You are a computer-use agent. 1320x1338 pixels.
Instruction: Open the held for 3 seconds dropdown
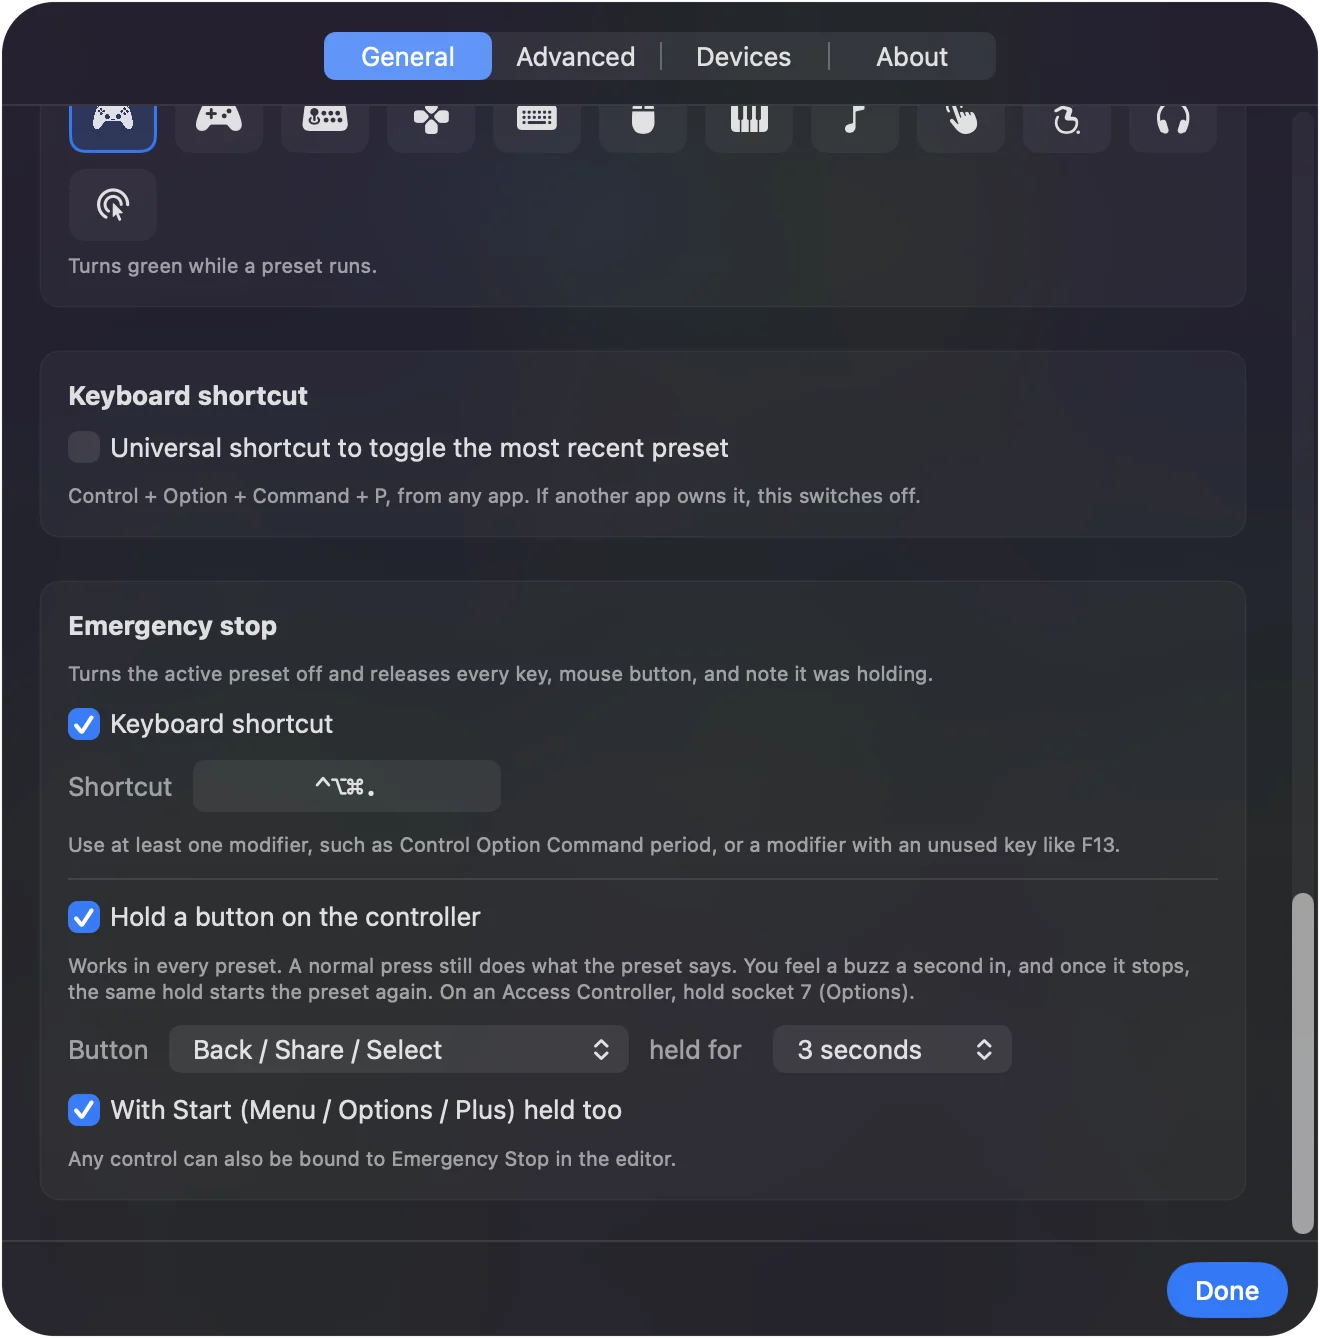point(892,1050)
